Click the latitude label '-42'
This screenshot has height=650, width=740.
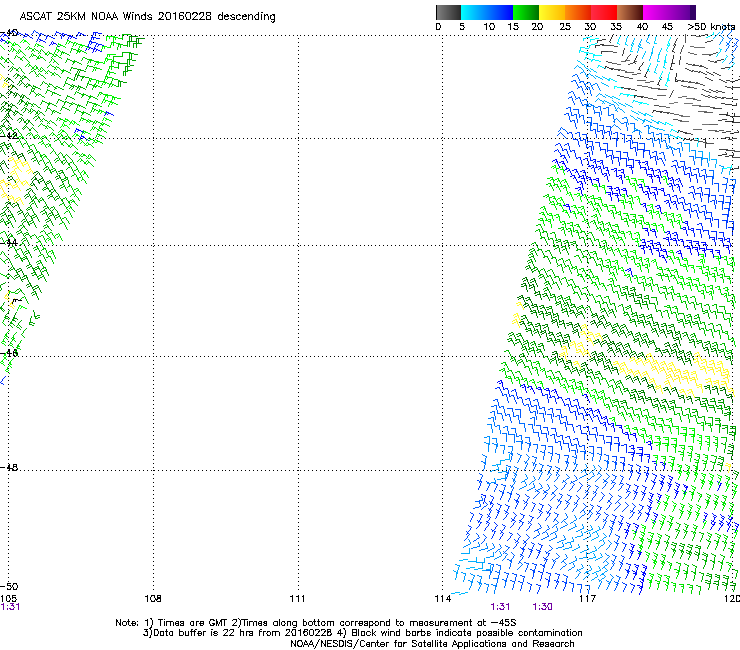(x=9, y=135)
